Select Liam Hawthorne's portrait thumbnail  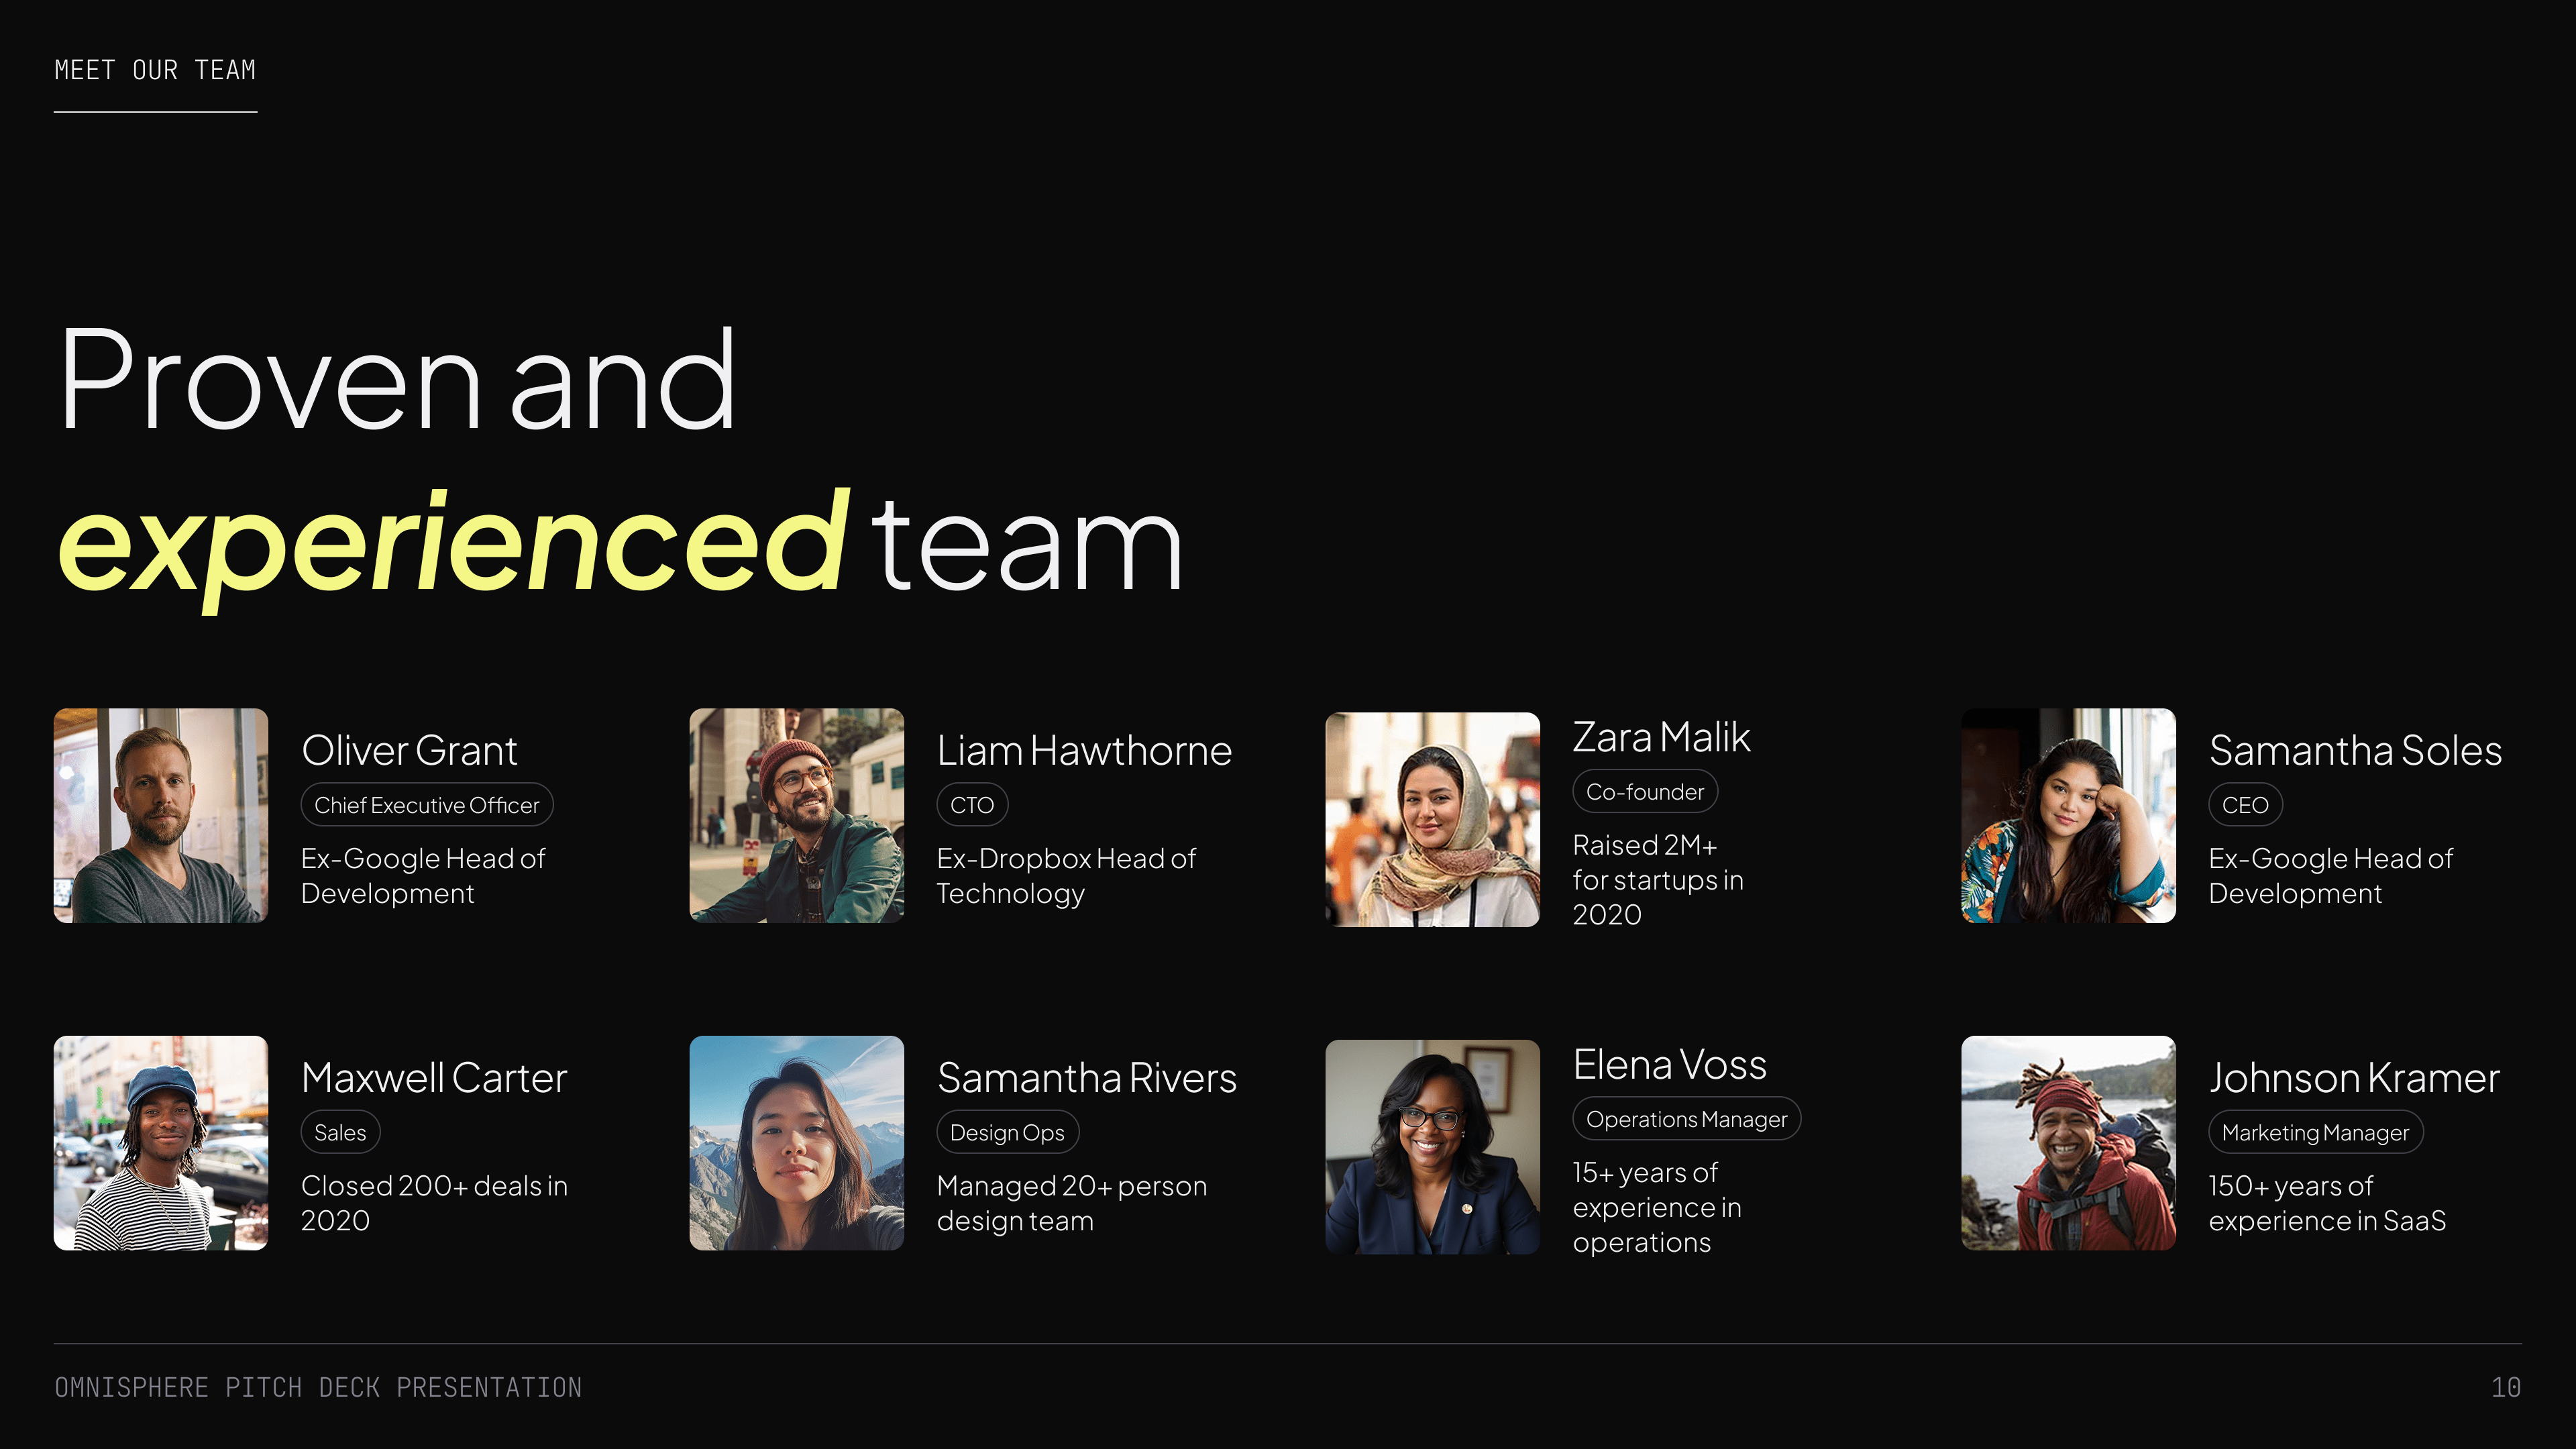pyautogui.click(x=796, y=815)
